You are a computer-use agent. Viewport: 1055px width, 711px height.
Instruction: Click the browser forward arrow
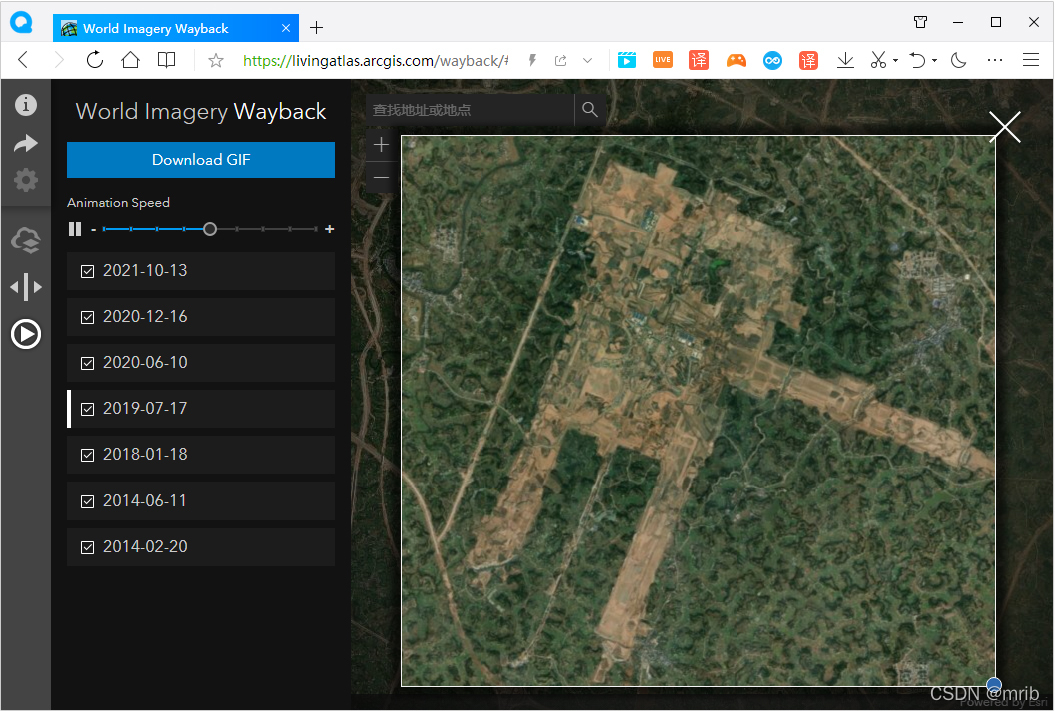point(59,60)
